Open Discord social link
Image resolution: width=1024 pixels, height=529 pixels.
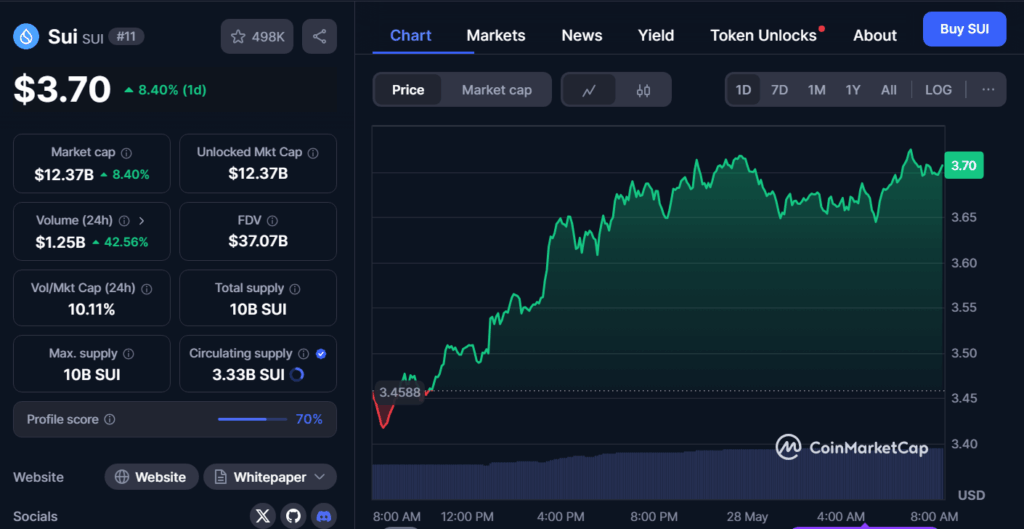coord(324,517)
